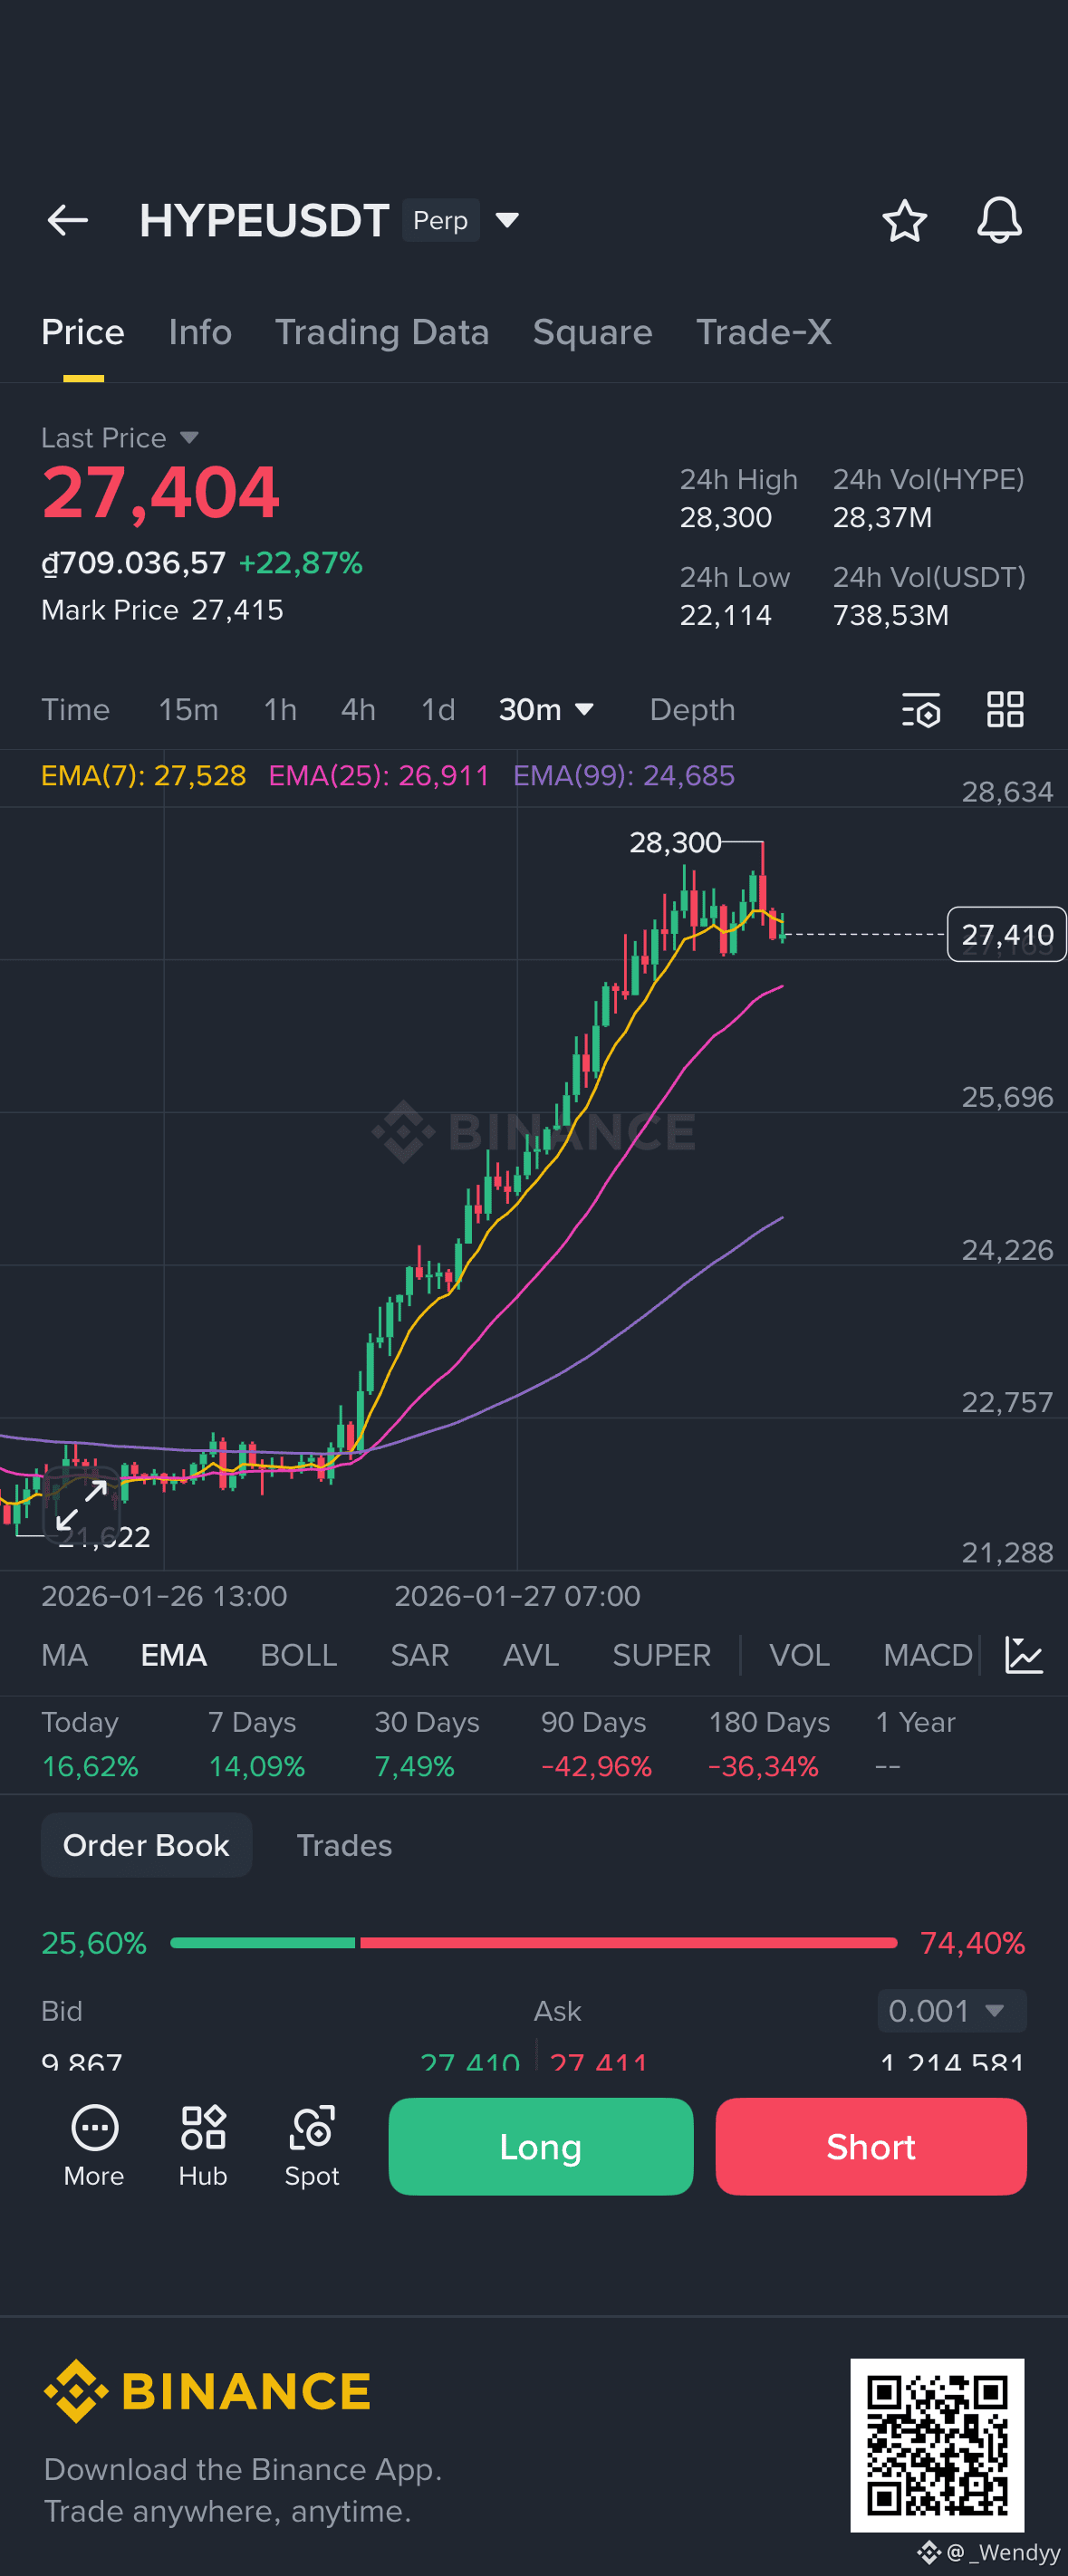Tap the current price tag 27,410
Screen dimensions: 1068x2576
pos(1007,934)
